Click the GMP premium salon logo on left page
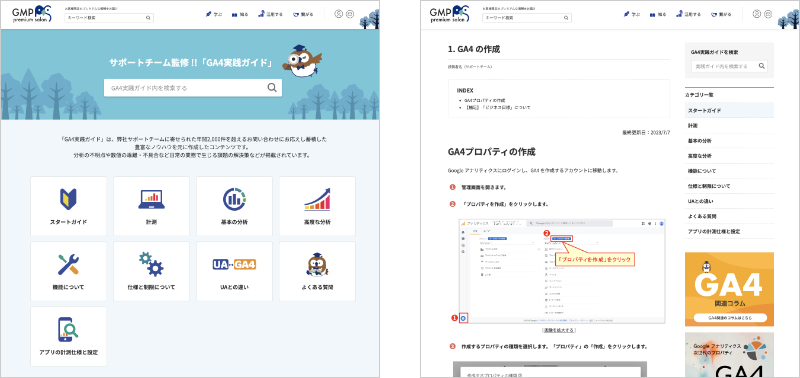The width and height of the screenshot is (800, 378). (x=32, y=14)
